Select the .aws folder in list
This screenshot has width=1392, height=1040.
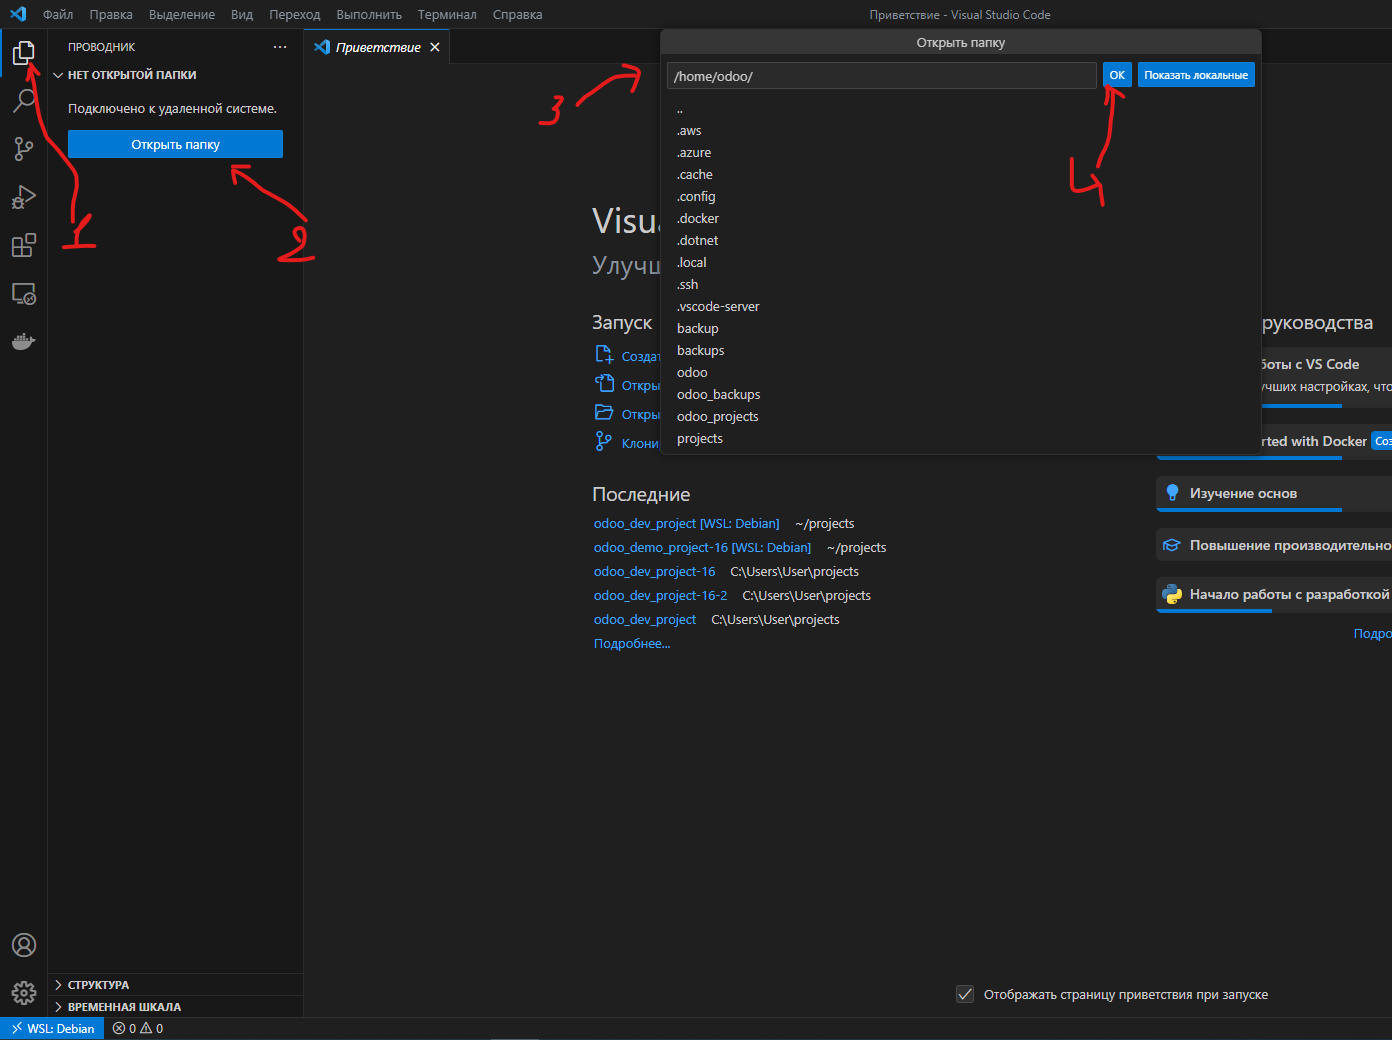[961, 131]
